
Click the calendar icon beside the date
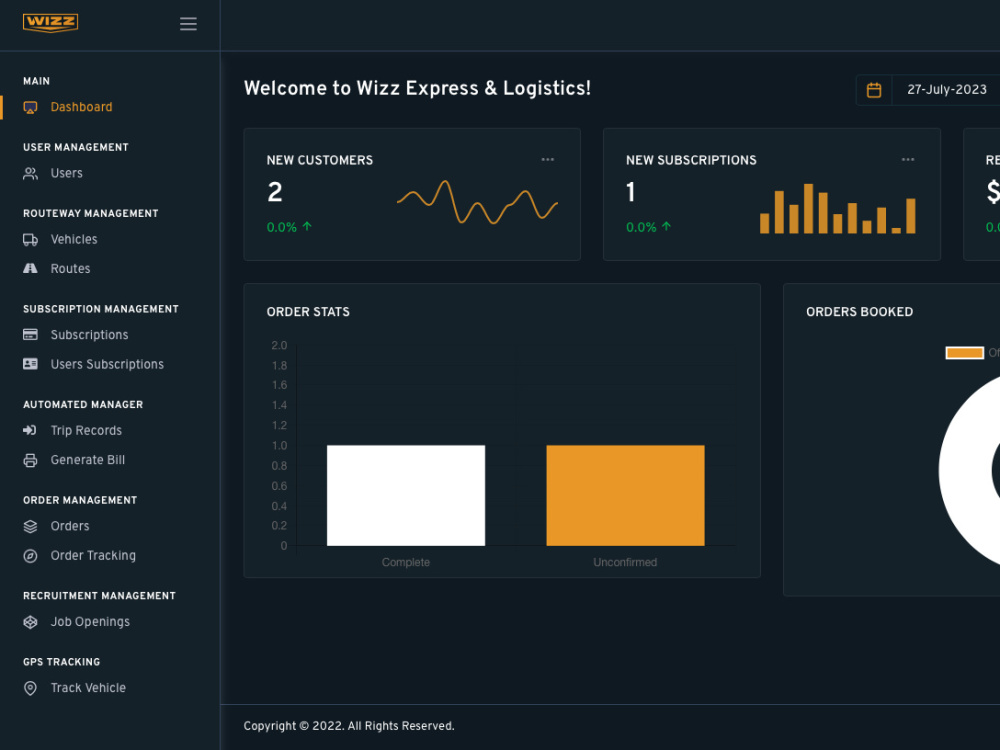[x=874, y=90]
